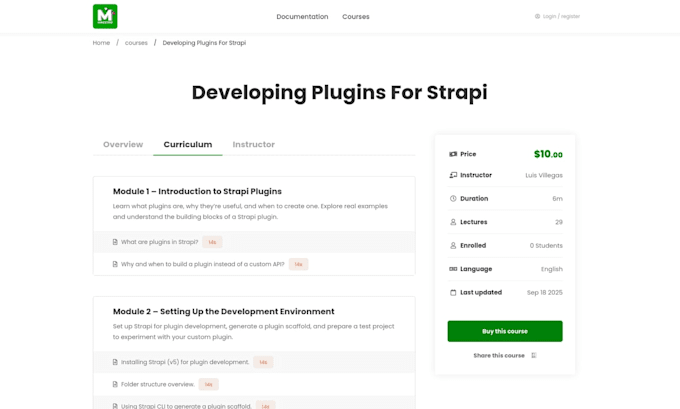Open lesson Folder structure overview
The image size is (680, 409).
pos(158,384)
